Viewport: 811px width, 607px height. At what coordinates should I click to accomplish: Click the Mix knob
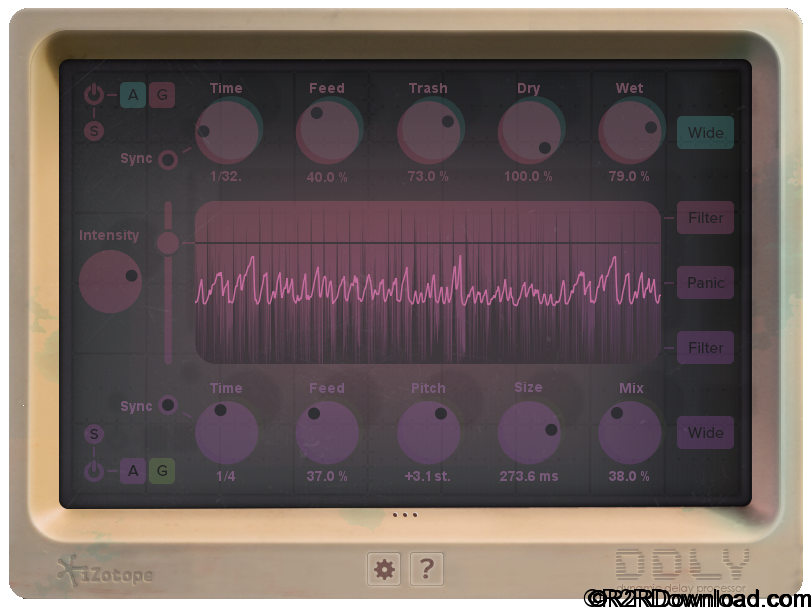(x=630, y=433)
